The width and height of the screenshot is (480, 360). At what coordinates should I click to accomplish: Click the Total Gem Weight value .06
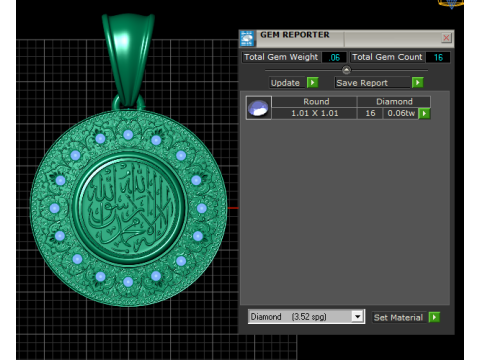tap(334, 57)
